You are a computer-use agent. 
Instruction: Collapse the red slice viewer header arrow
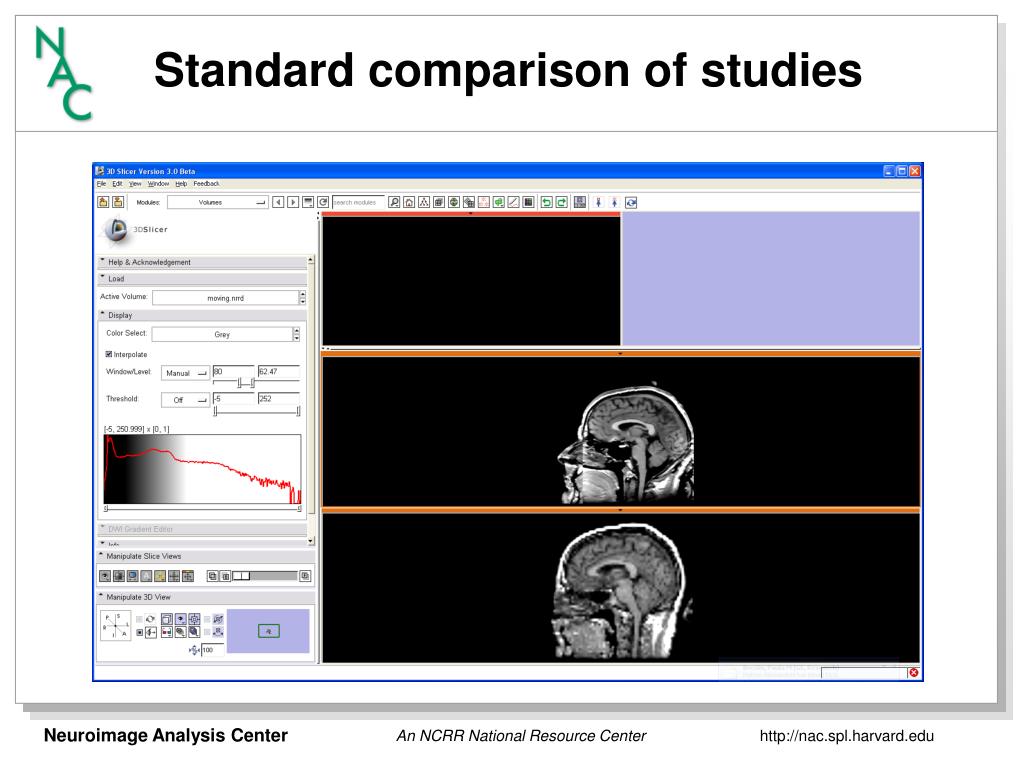tap(470, 213)
